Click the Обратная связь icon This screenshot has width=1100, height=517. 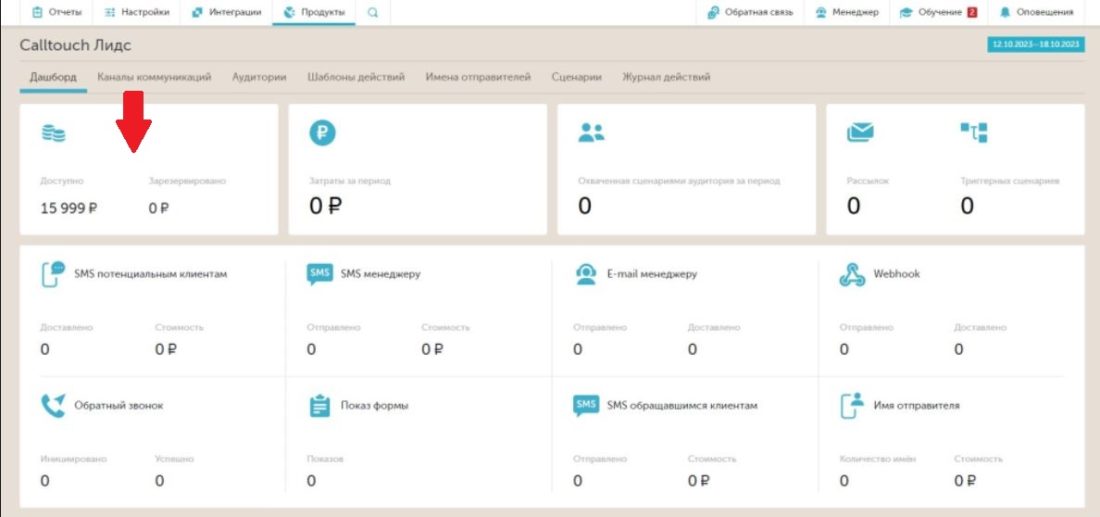pos(713,12)
